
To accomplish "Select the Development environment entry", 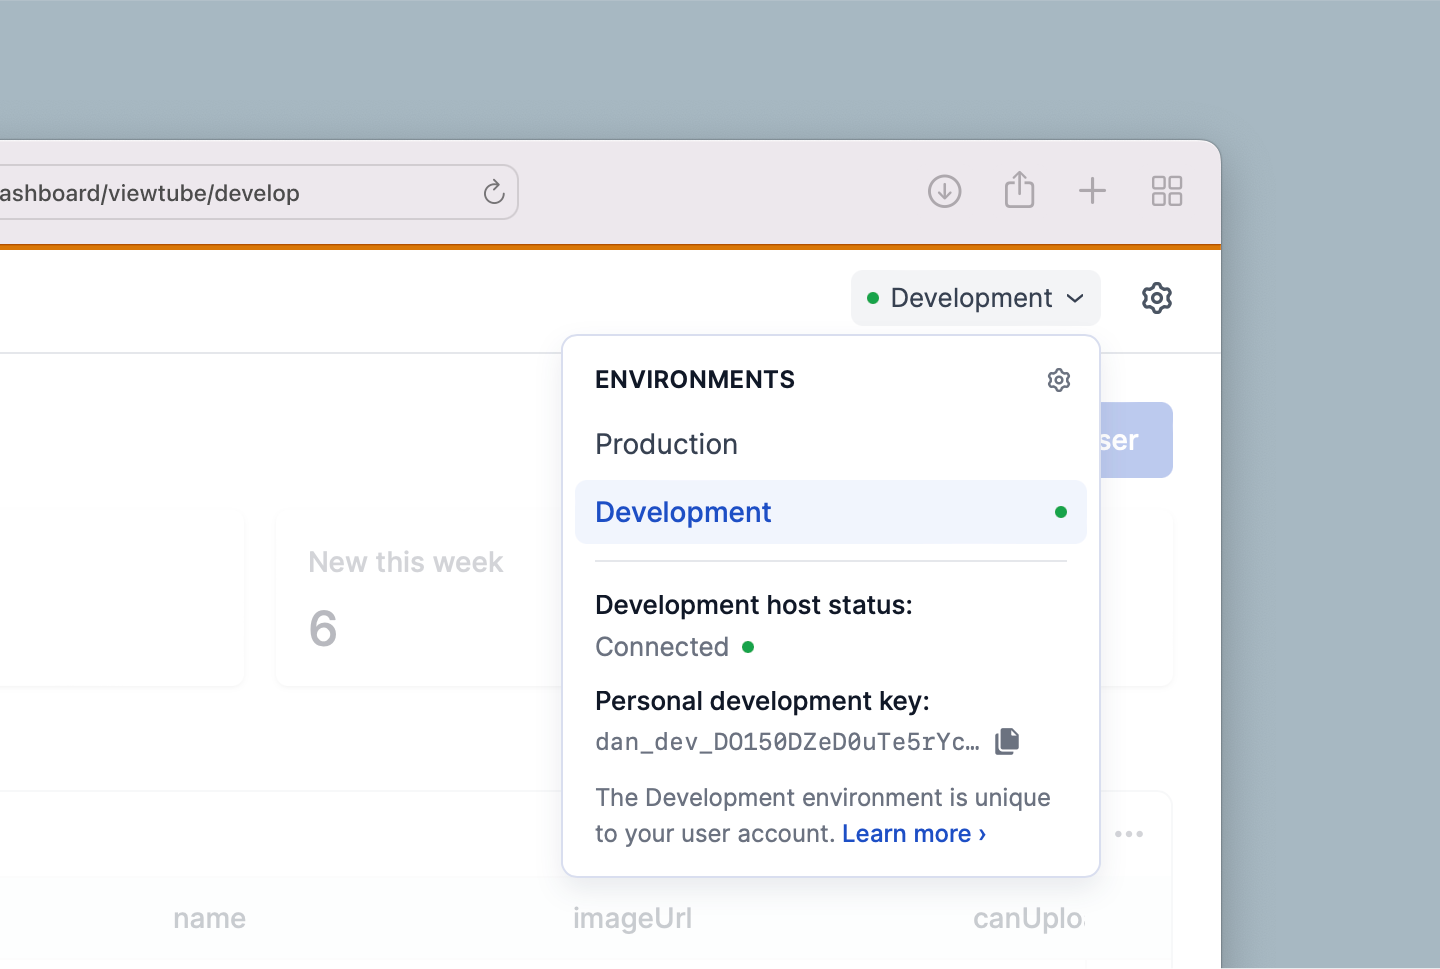I will coord(683,511).
